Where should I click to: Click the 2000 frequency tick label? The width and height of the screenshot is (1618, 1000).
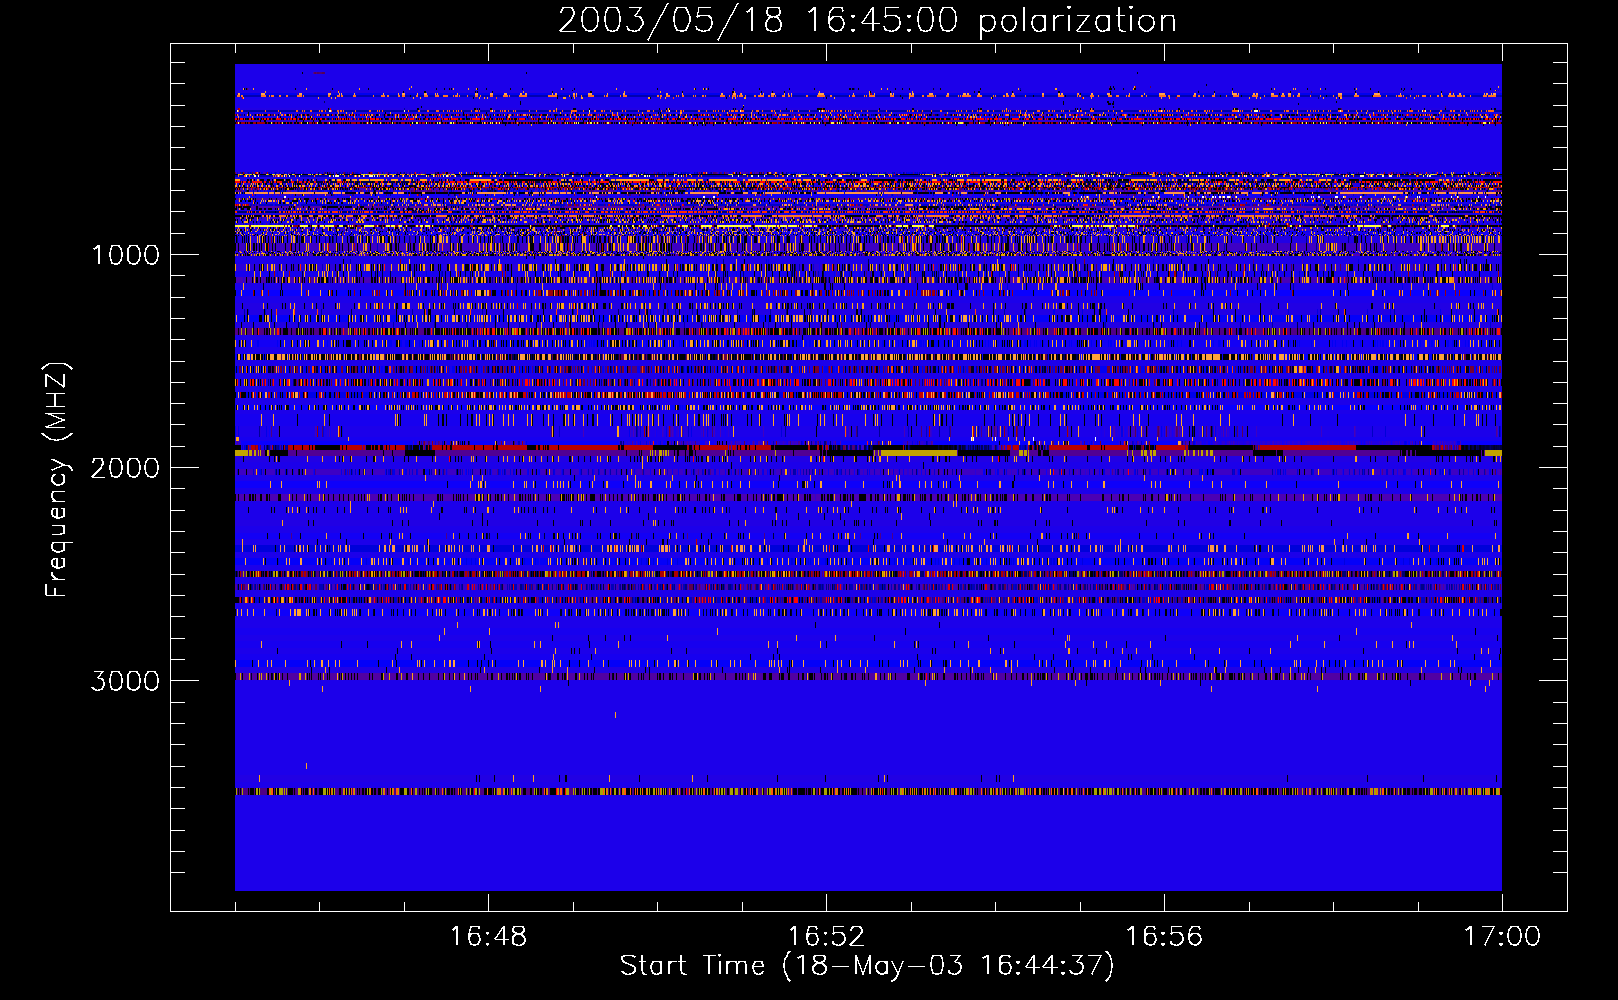click(x=125, y=467)
